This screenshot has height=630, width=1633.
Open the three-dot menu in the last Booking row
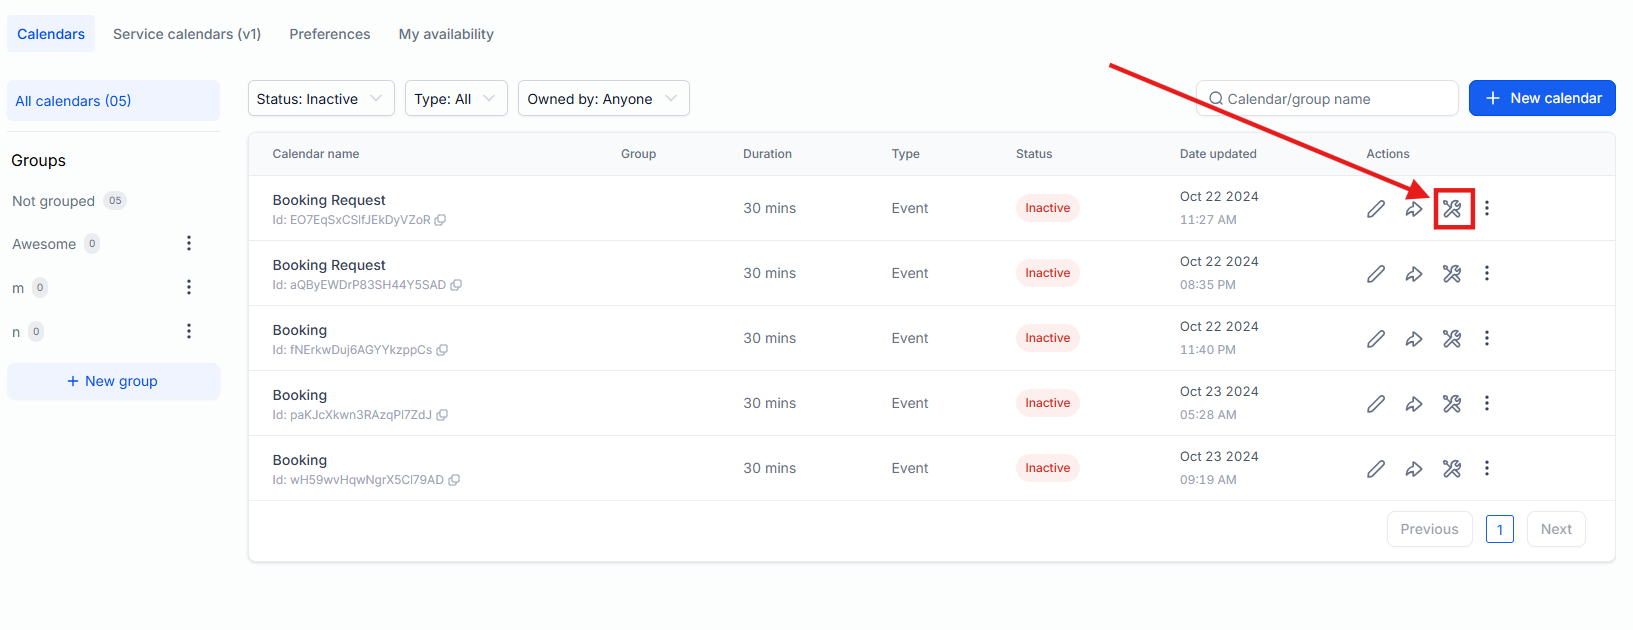pyautogui.click(x=1487, y=468)
